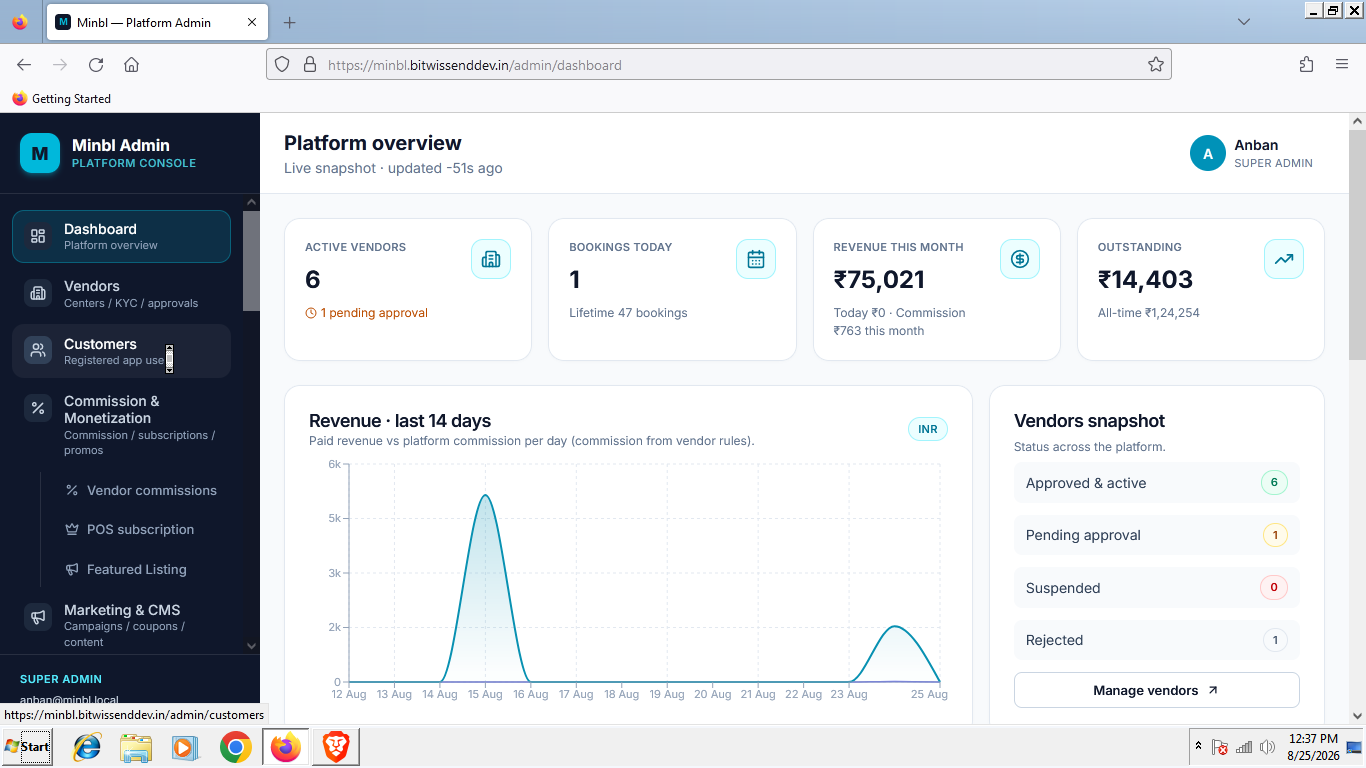The height and width of the screenshot is (768, 1366).
Task: Click the Minbl M logo in sidebar
Action: click(40, 153)
